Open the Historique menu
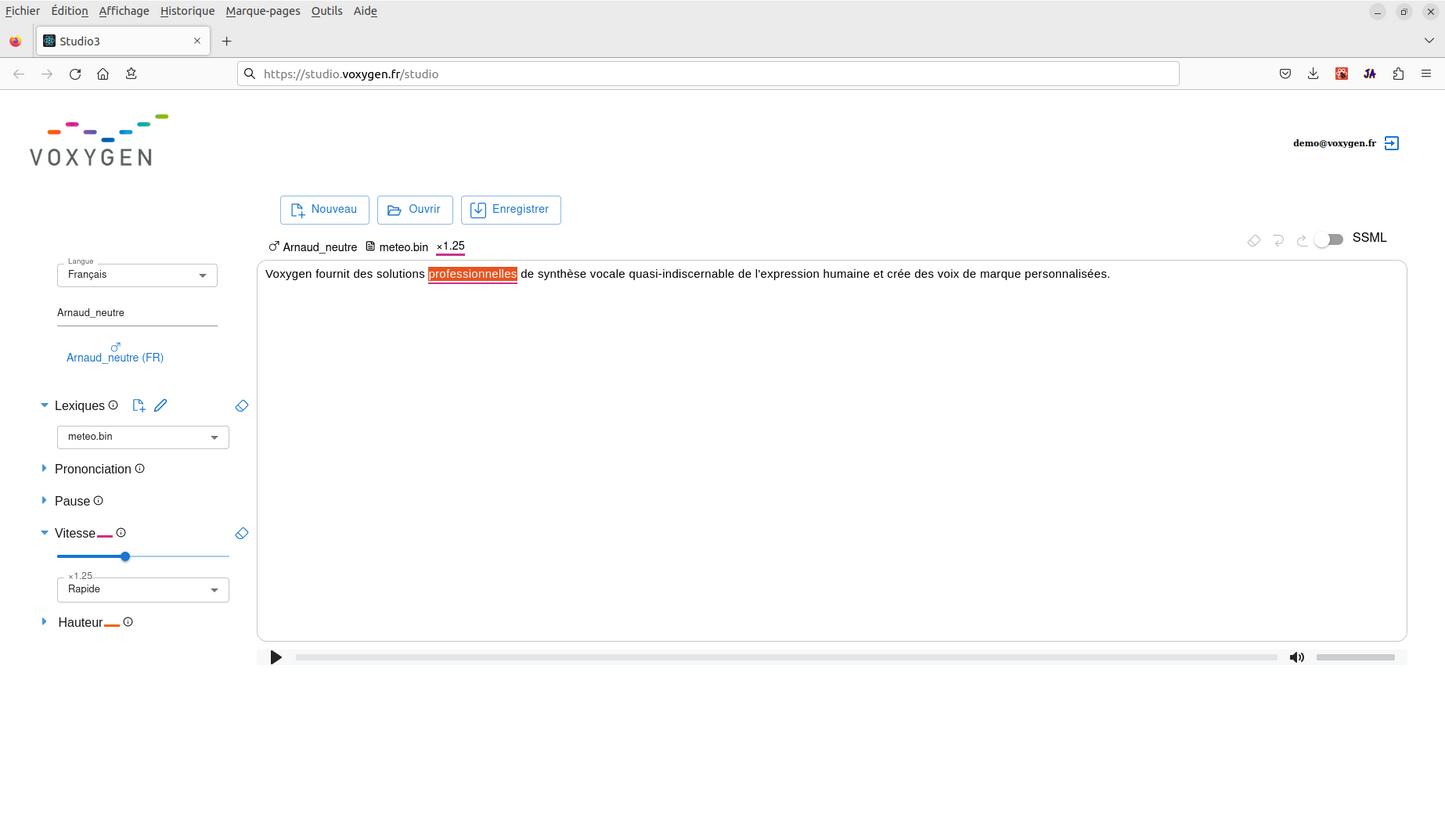The height and width of the screenshot is (824, 1445). point(187,11)
